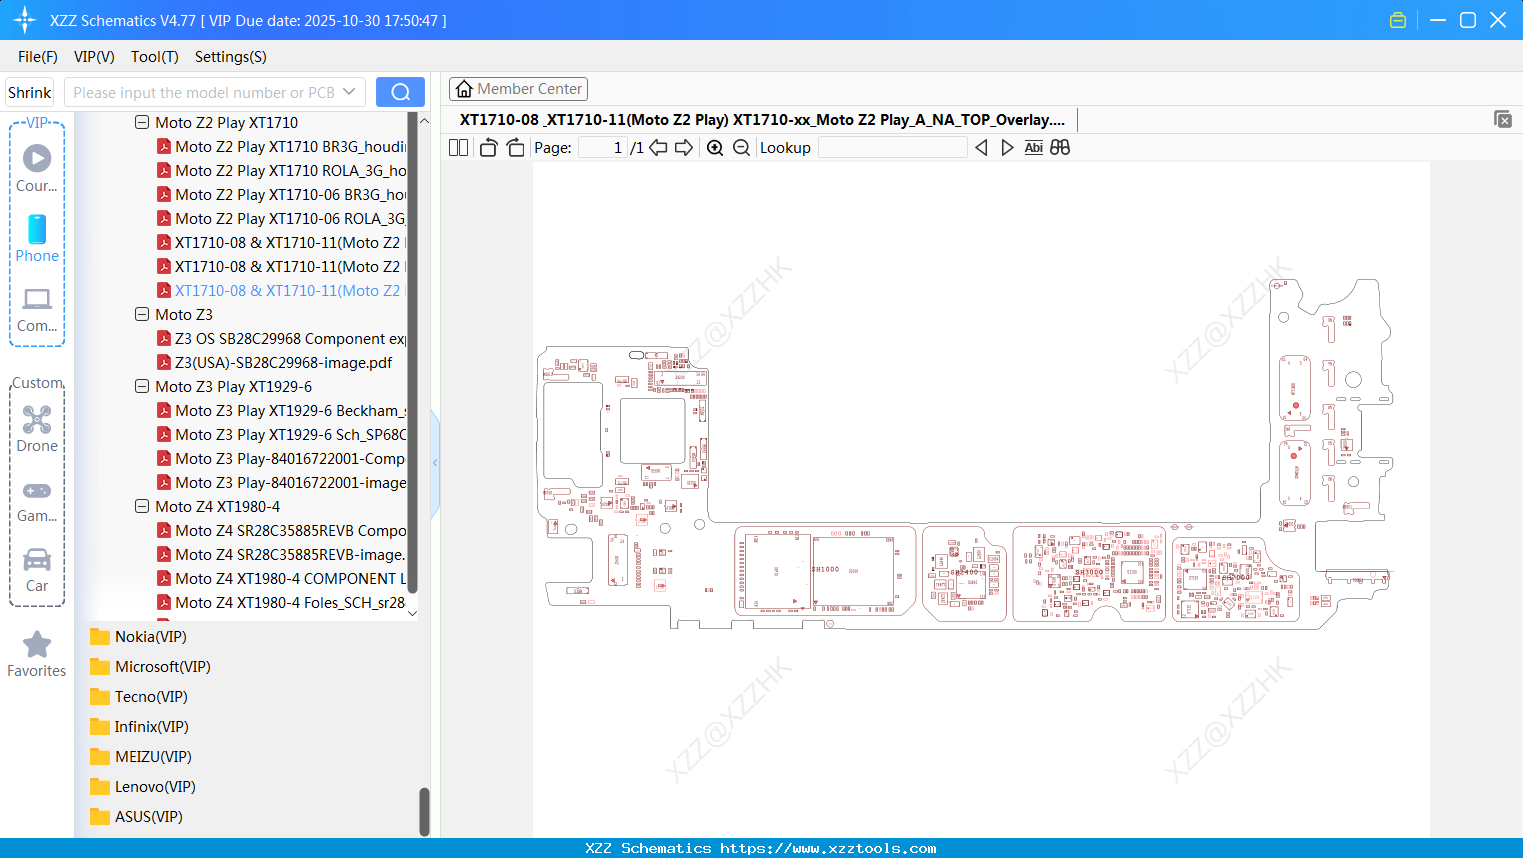Collapse the Moto Z4 XT1980-4 node
Viewport: 1523px width, 858px height.
[x=142, y=507]
